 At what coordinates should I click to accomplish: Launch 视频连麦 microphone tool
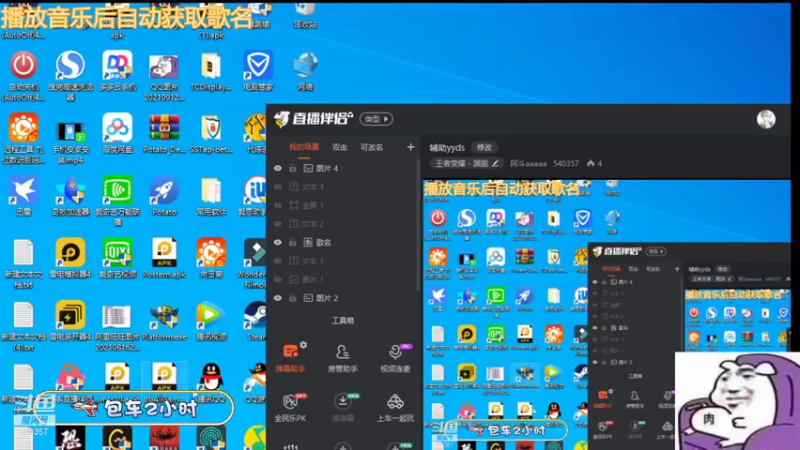tap(395, 357)
